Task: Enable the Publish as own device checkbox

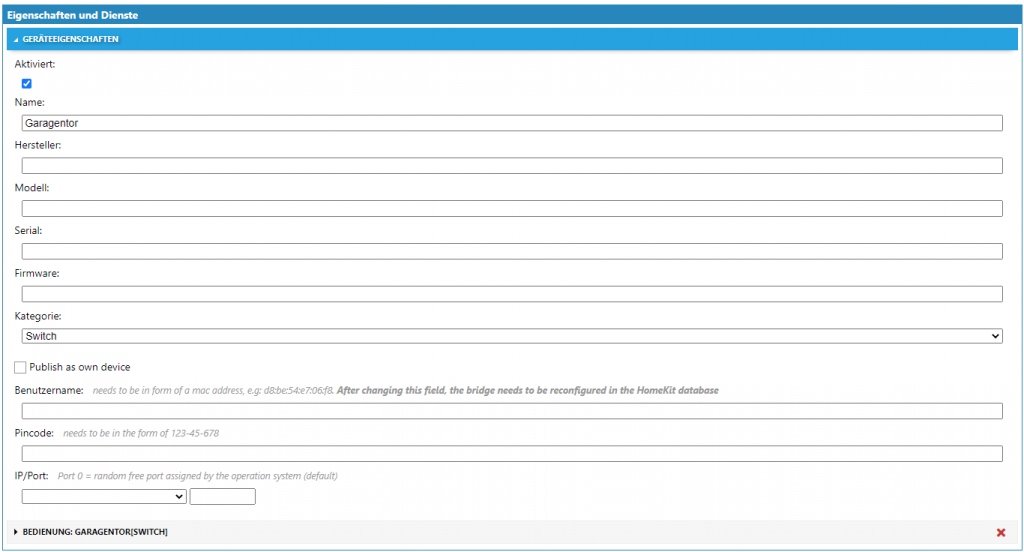Action: [21, 368]
